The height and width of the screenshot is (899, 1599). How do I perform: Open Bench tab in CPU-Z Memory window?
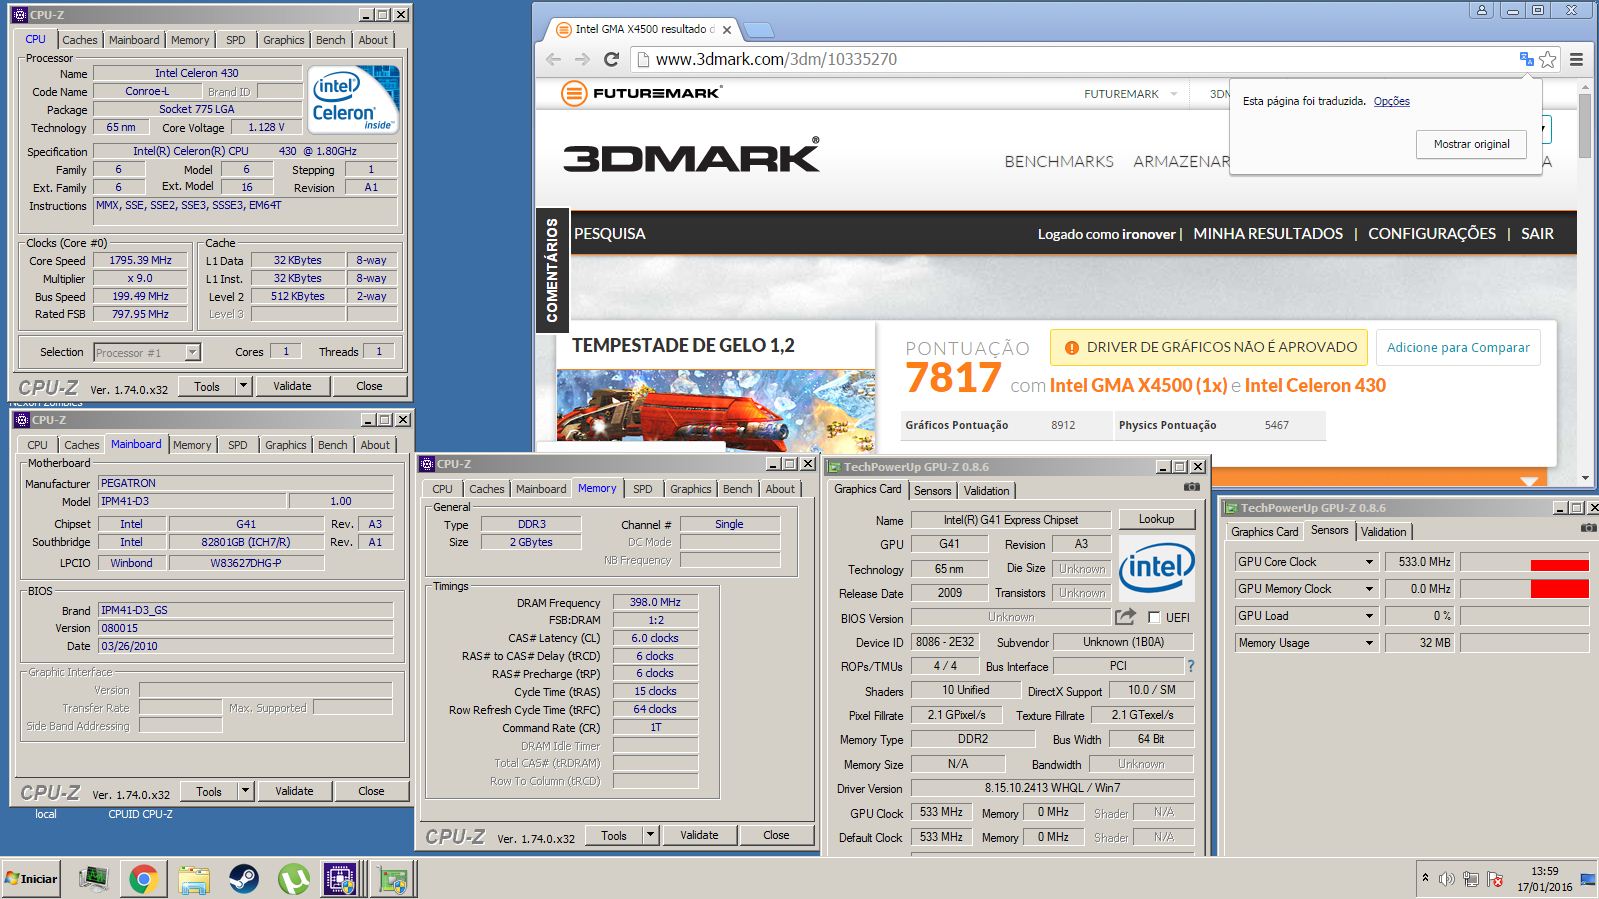point(738,489)
